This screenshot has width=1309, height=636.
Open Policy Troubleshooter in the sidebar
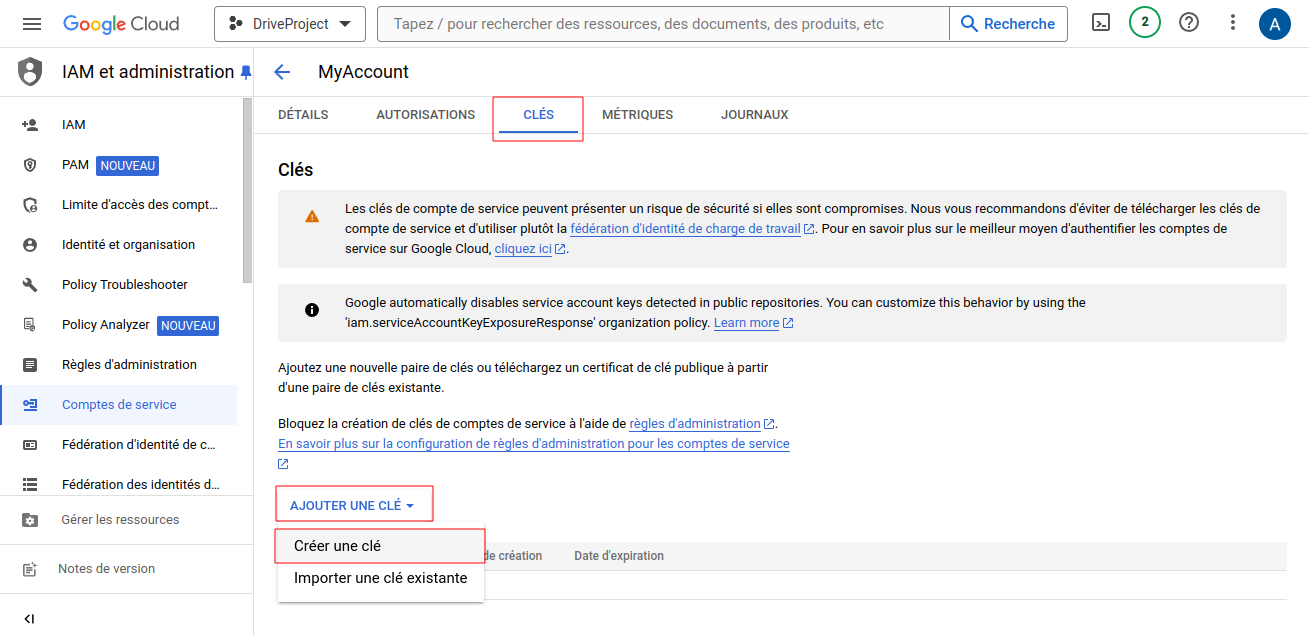(124, 285)
